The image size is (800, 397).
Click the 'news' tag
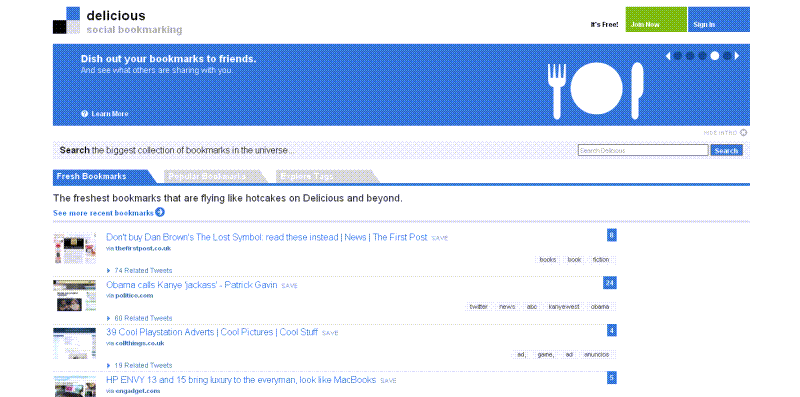pos(507,307)
